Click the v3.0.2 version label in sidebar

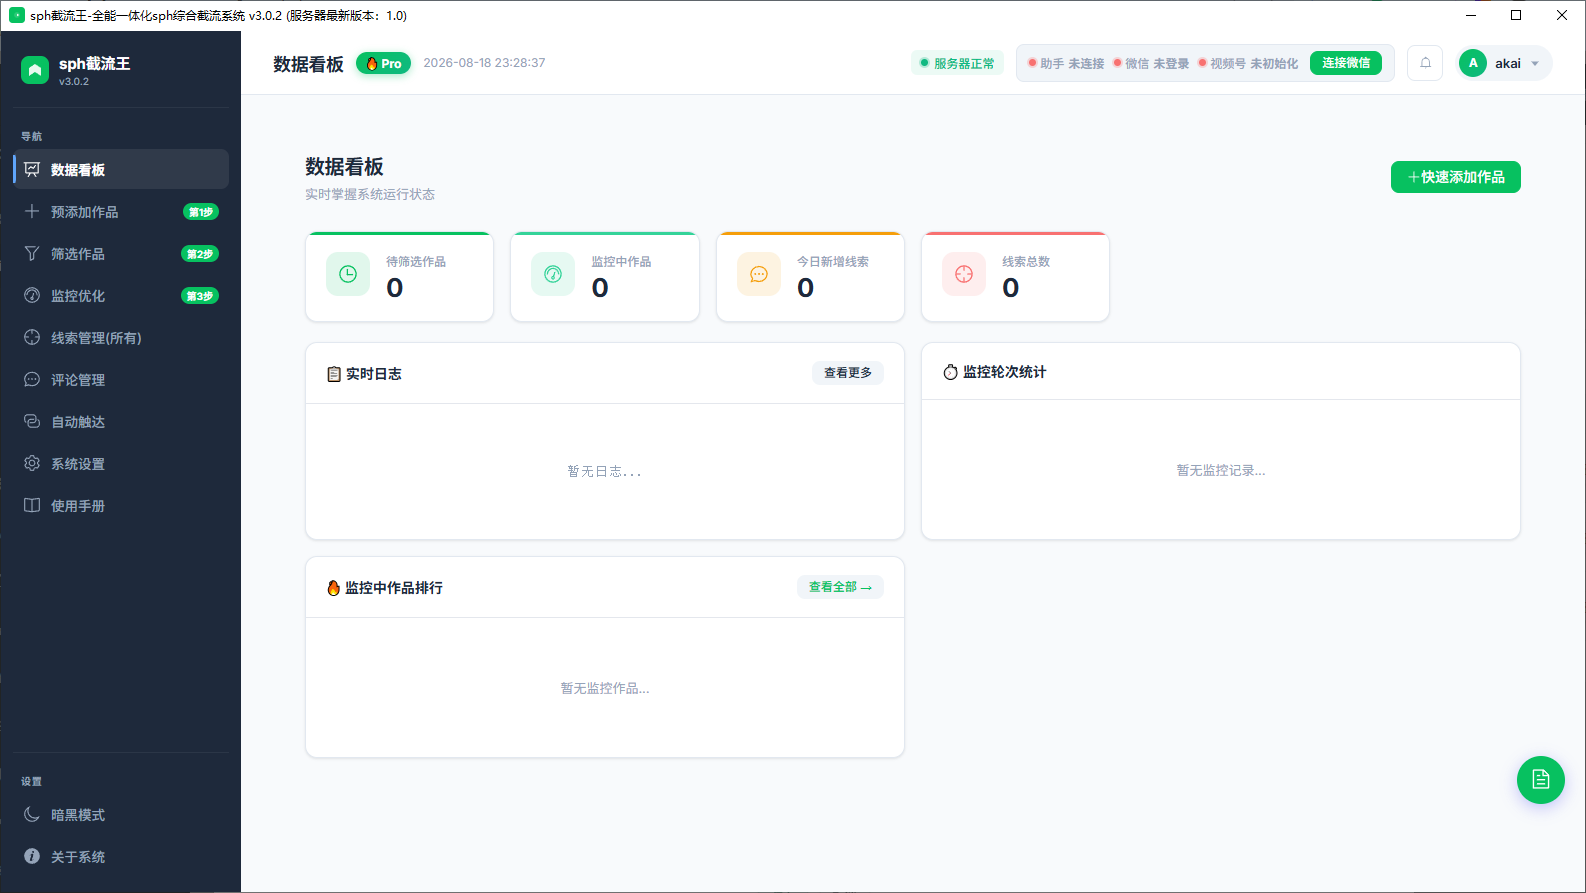[74, 82]
